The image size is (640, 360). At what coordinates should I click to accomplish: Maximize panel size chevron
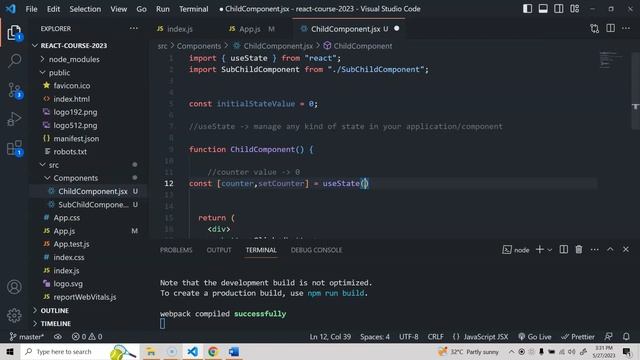610,249
